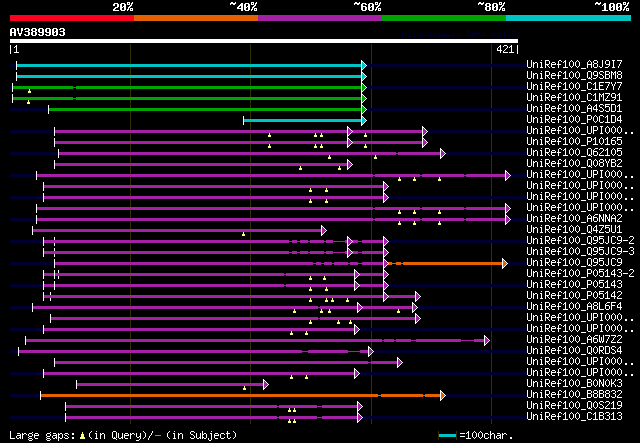Click the '~80%' legend label
The height and width of the screenshot is (443, 640).
(491, 7)
